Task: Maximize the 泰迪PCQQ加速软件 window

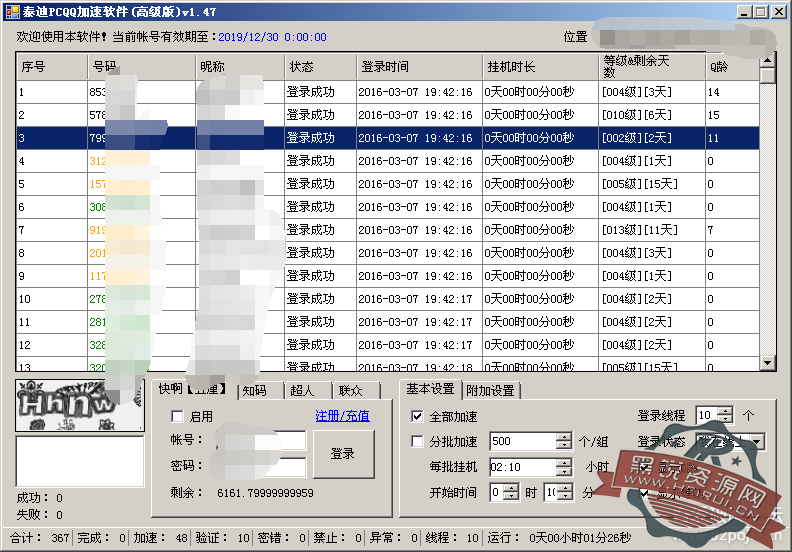Action: coord(761,12)
